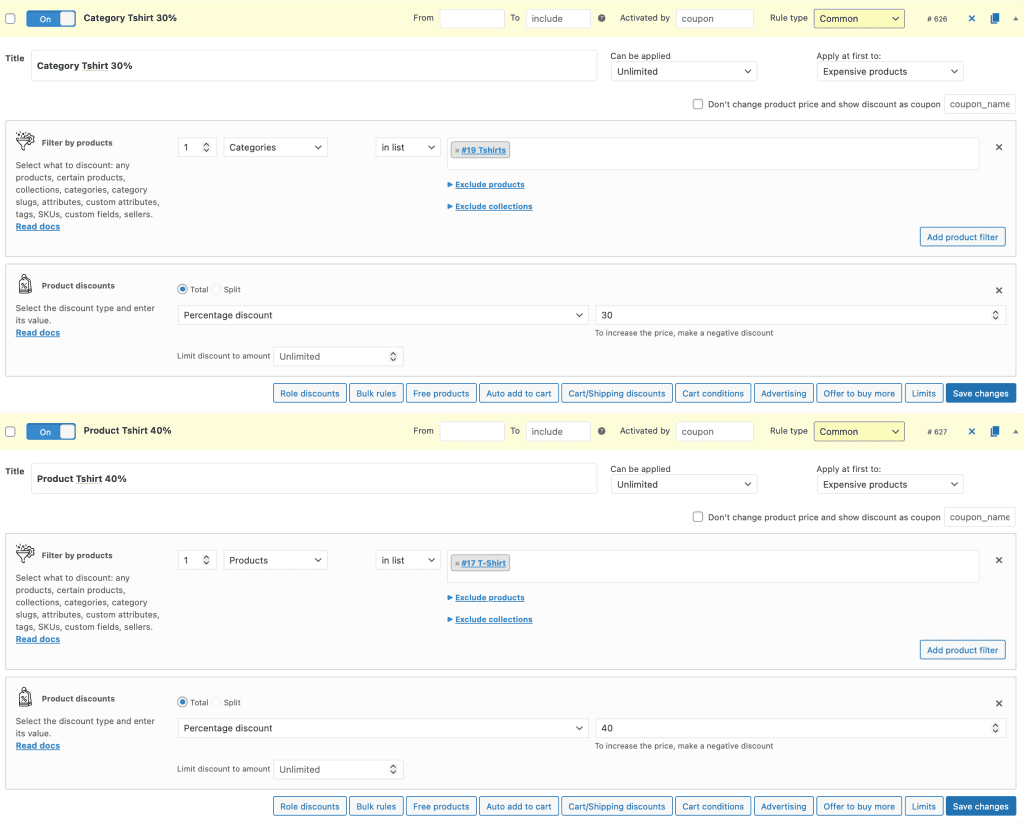The image size is (1024, 826).
Task: Save changes for Product Tshirt 40%
Action: [x=980, y=806]
